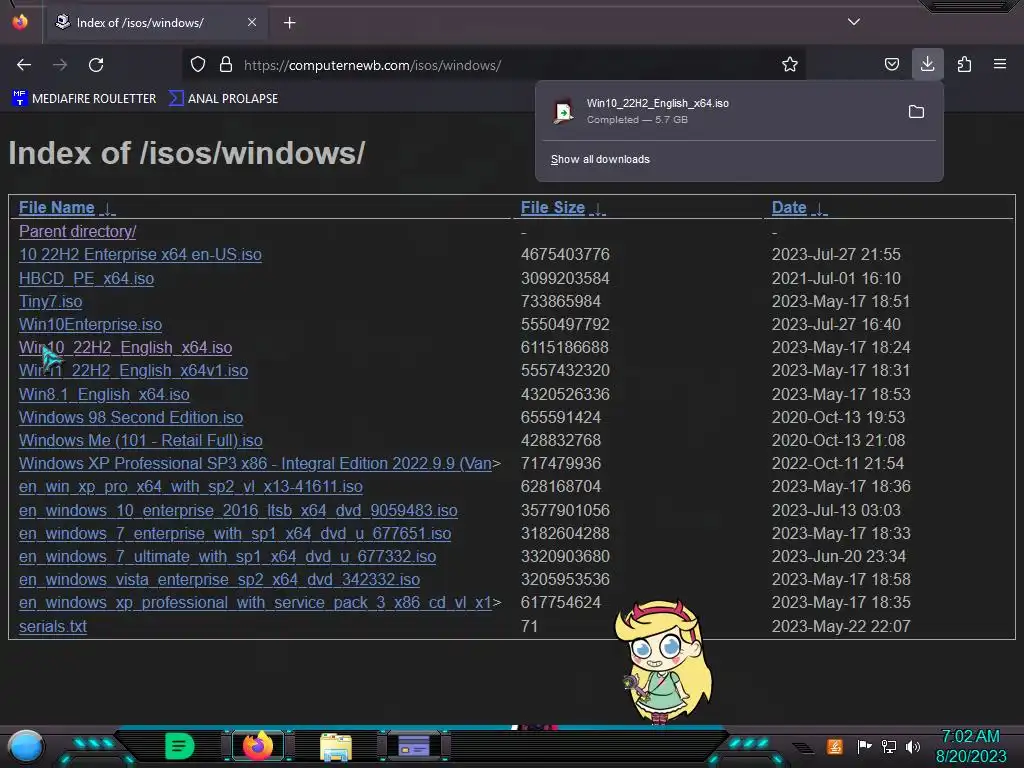Click the browser forward arrow
The height and width of the screenshot is (768, 1024).
[60, 65]
